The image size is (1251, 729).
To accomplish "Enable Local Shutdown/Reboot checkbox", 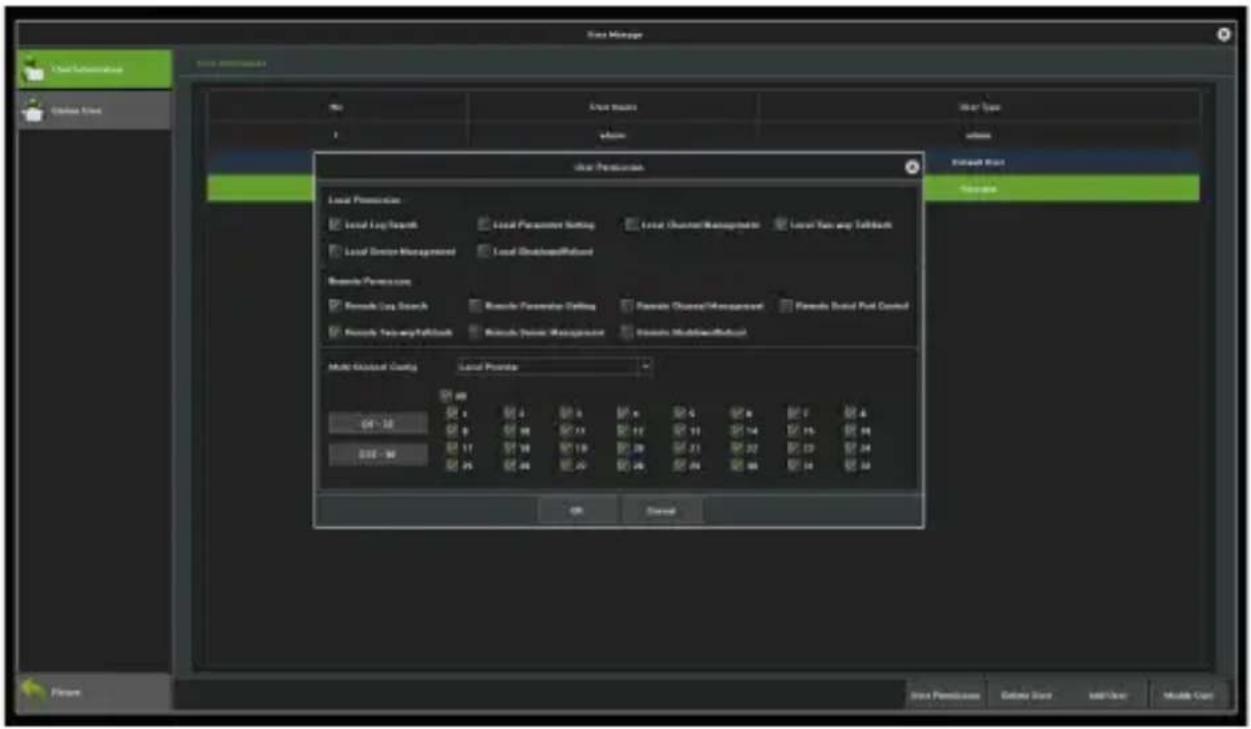I will pyautogui.click(x=484, y=252).
